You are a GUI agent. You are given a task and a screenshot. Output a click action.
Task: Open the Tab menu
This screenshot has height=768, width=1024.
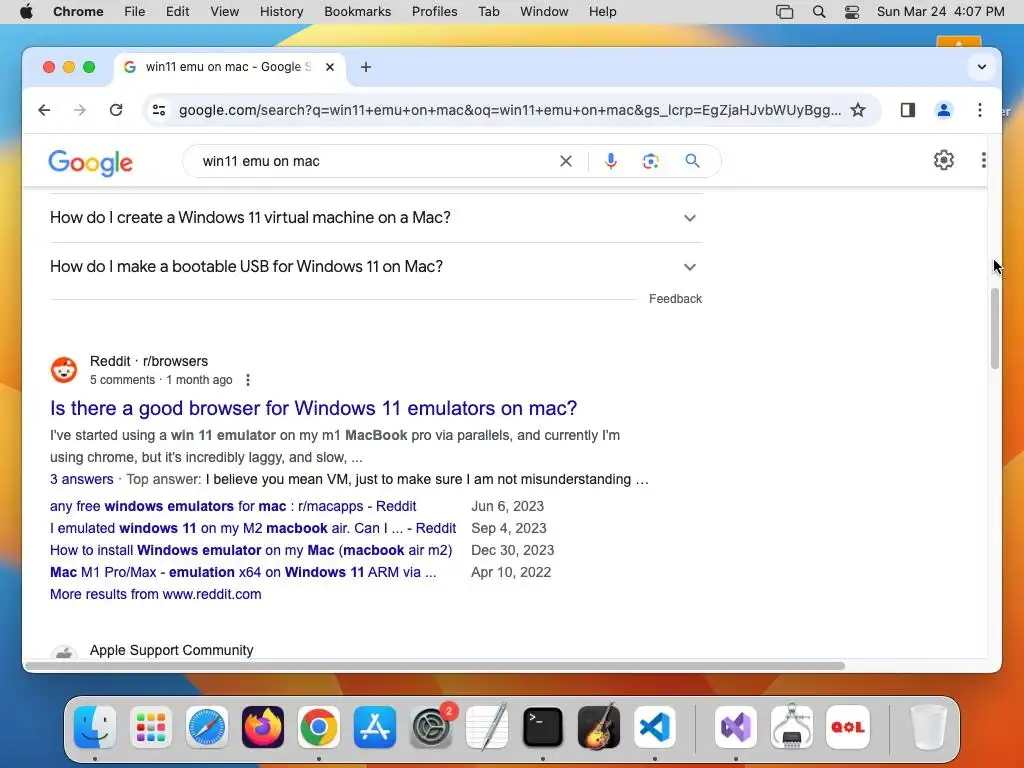(488, 12)
